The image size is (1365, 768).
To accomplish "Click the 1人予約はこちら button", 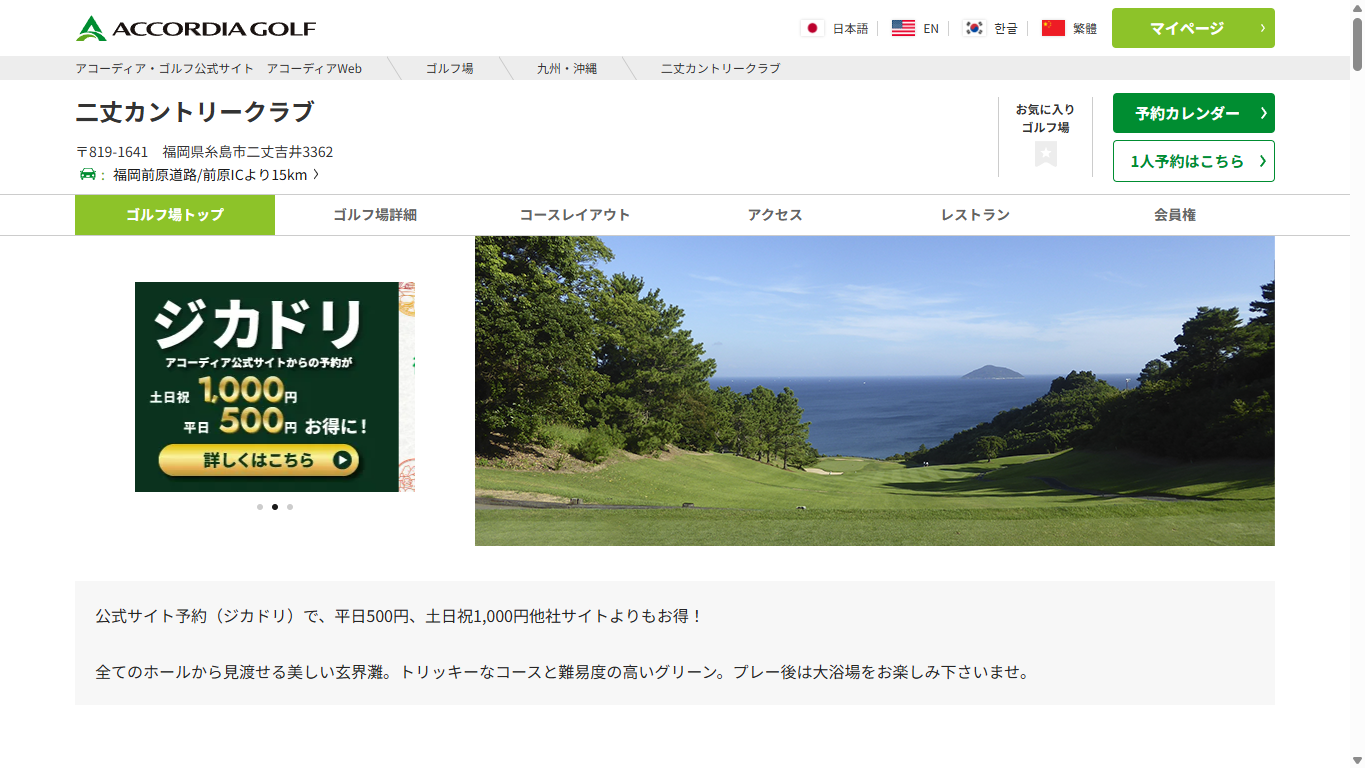I will pos(1193,161).
